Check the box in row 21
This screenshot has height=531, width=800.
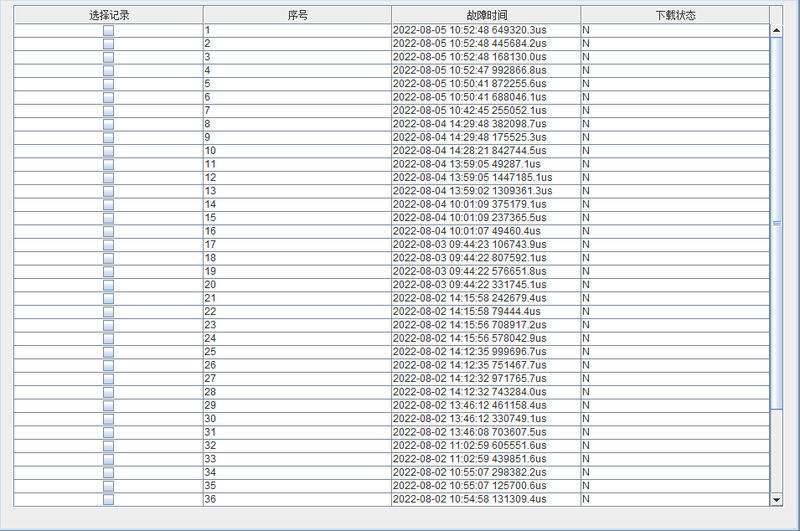pyautogui.click(x=108, y=298)
